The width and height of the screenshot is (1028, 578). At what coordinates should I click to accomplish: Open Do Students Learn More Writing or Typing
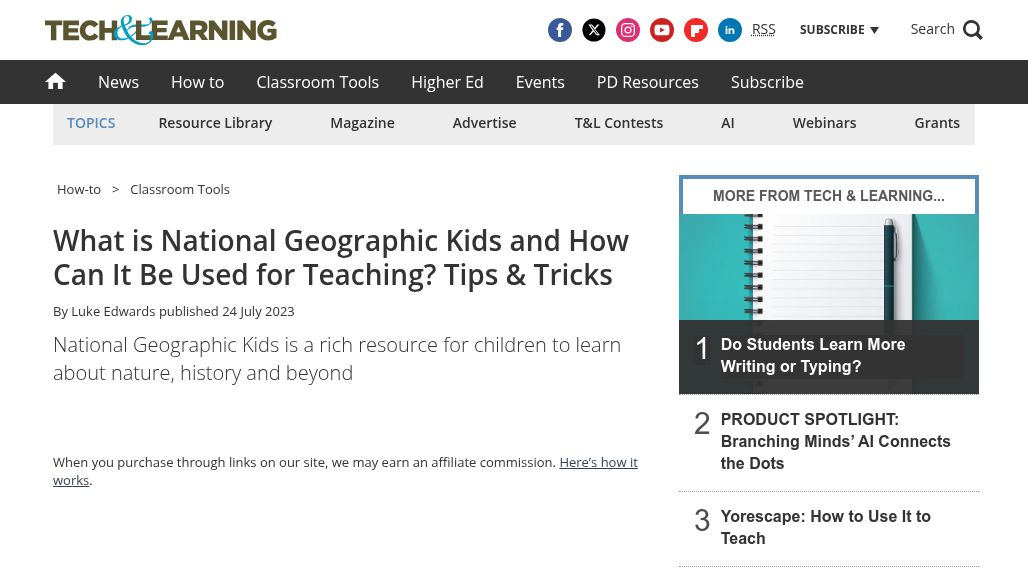tap(813, 355)
